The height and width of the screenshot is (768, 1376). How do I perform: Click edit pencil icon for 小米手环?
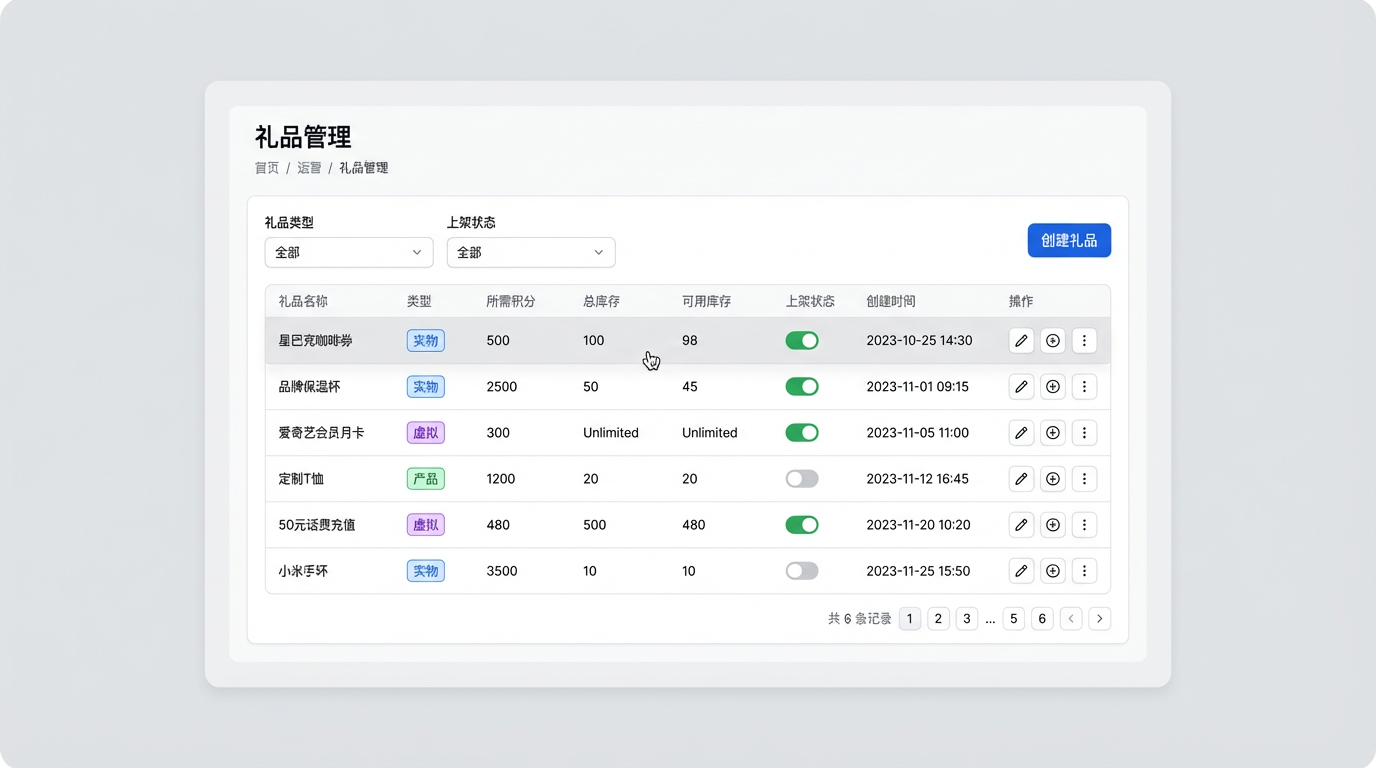(1021, 571)
